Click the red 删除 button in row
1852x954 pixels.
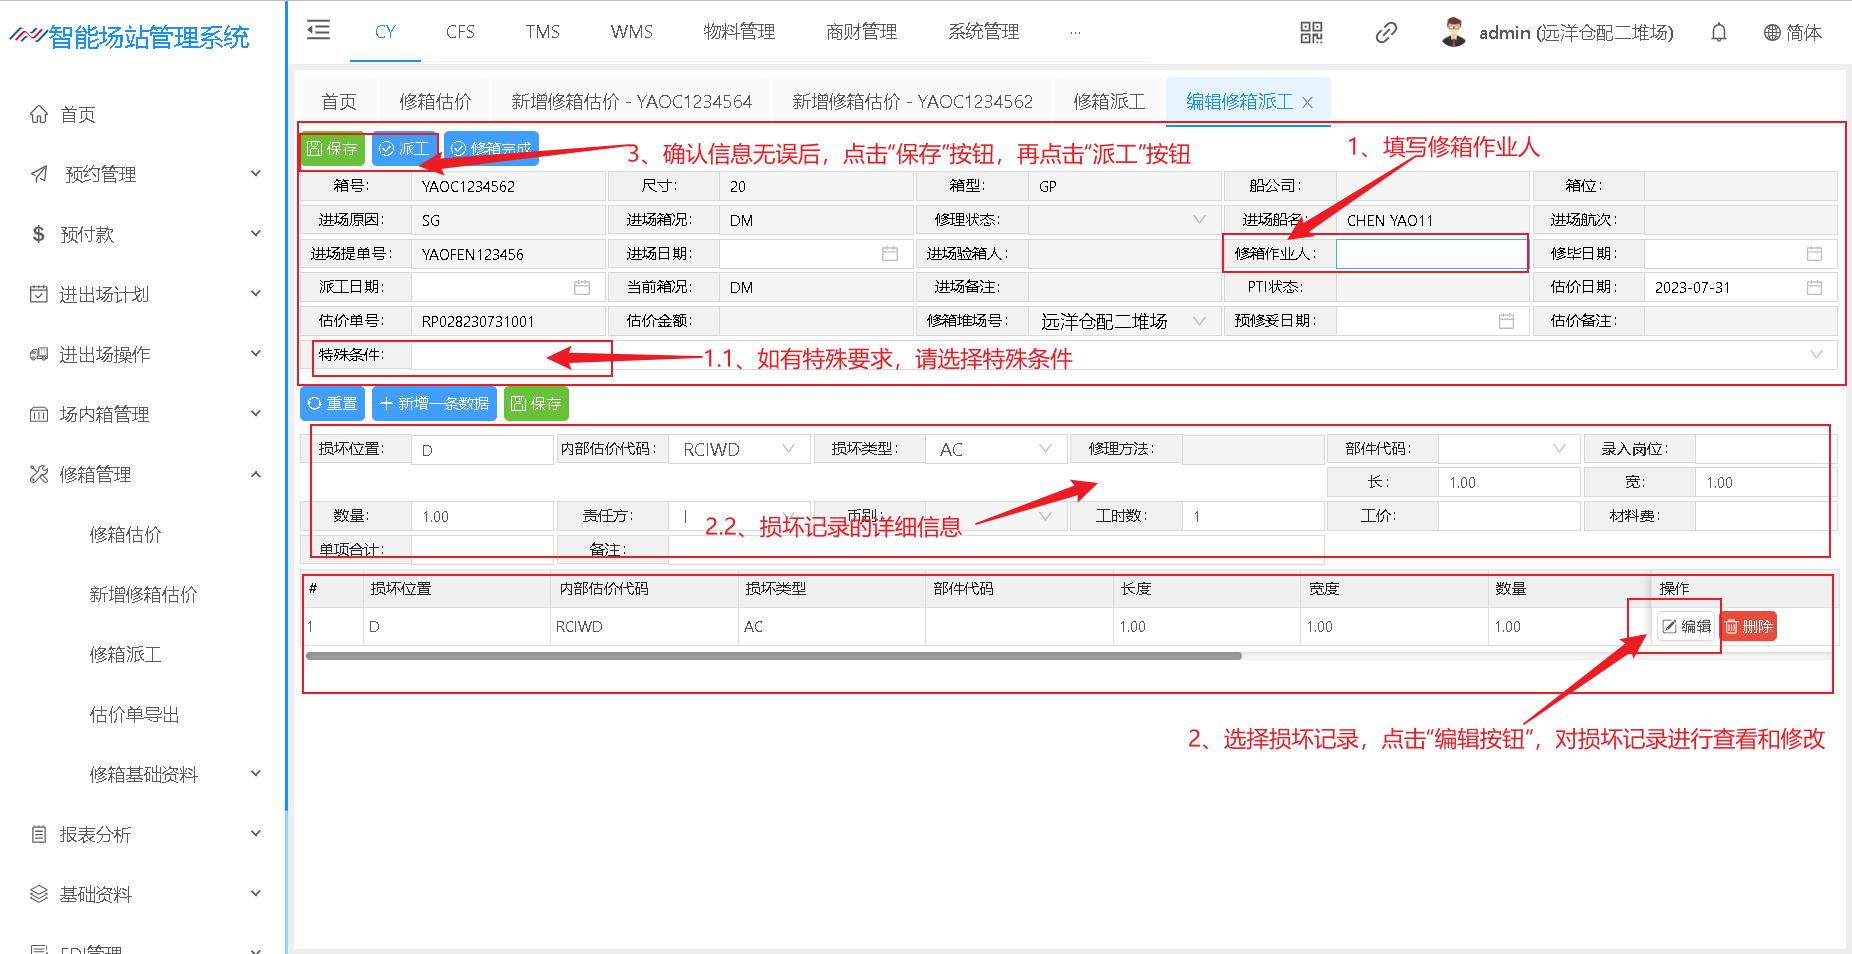pos(1749,627)
